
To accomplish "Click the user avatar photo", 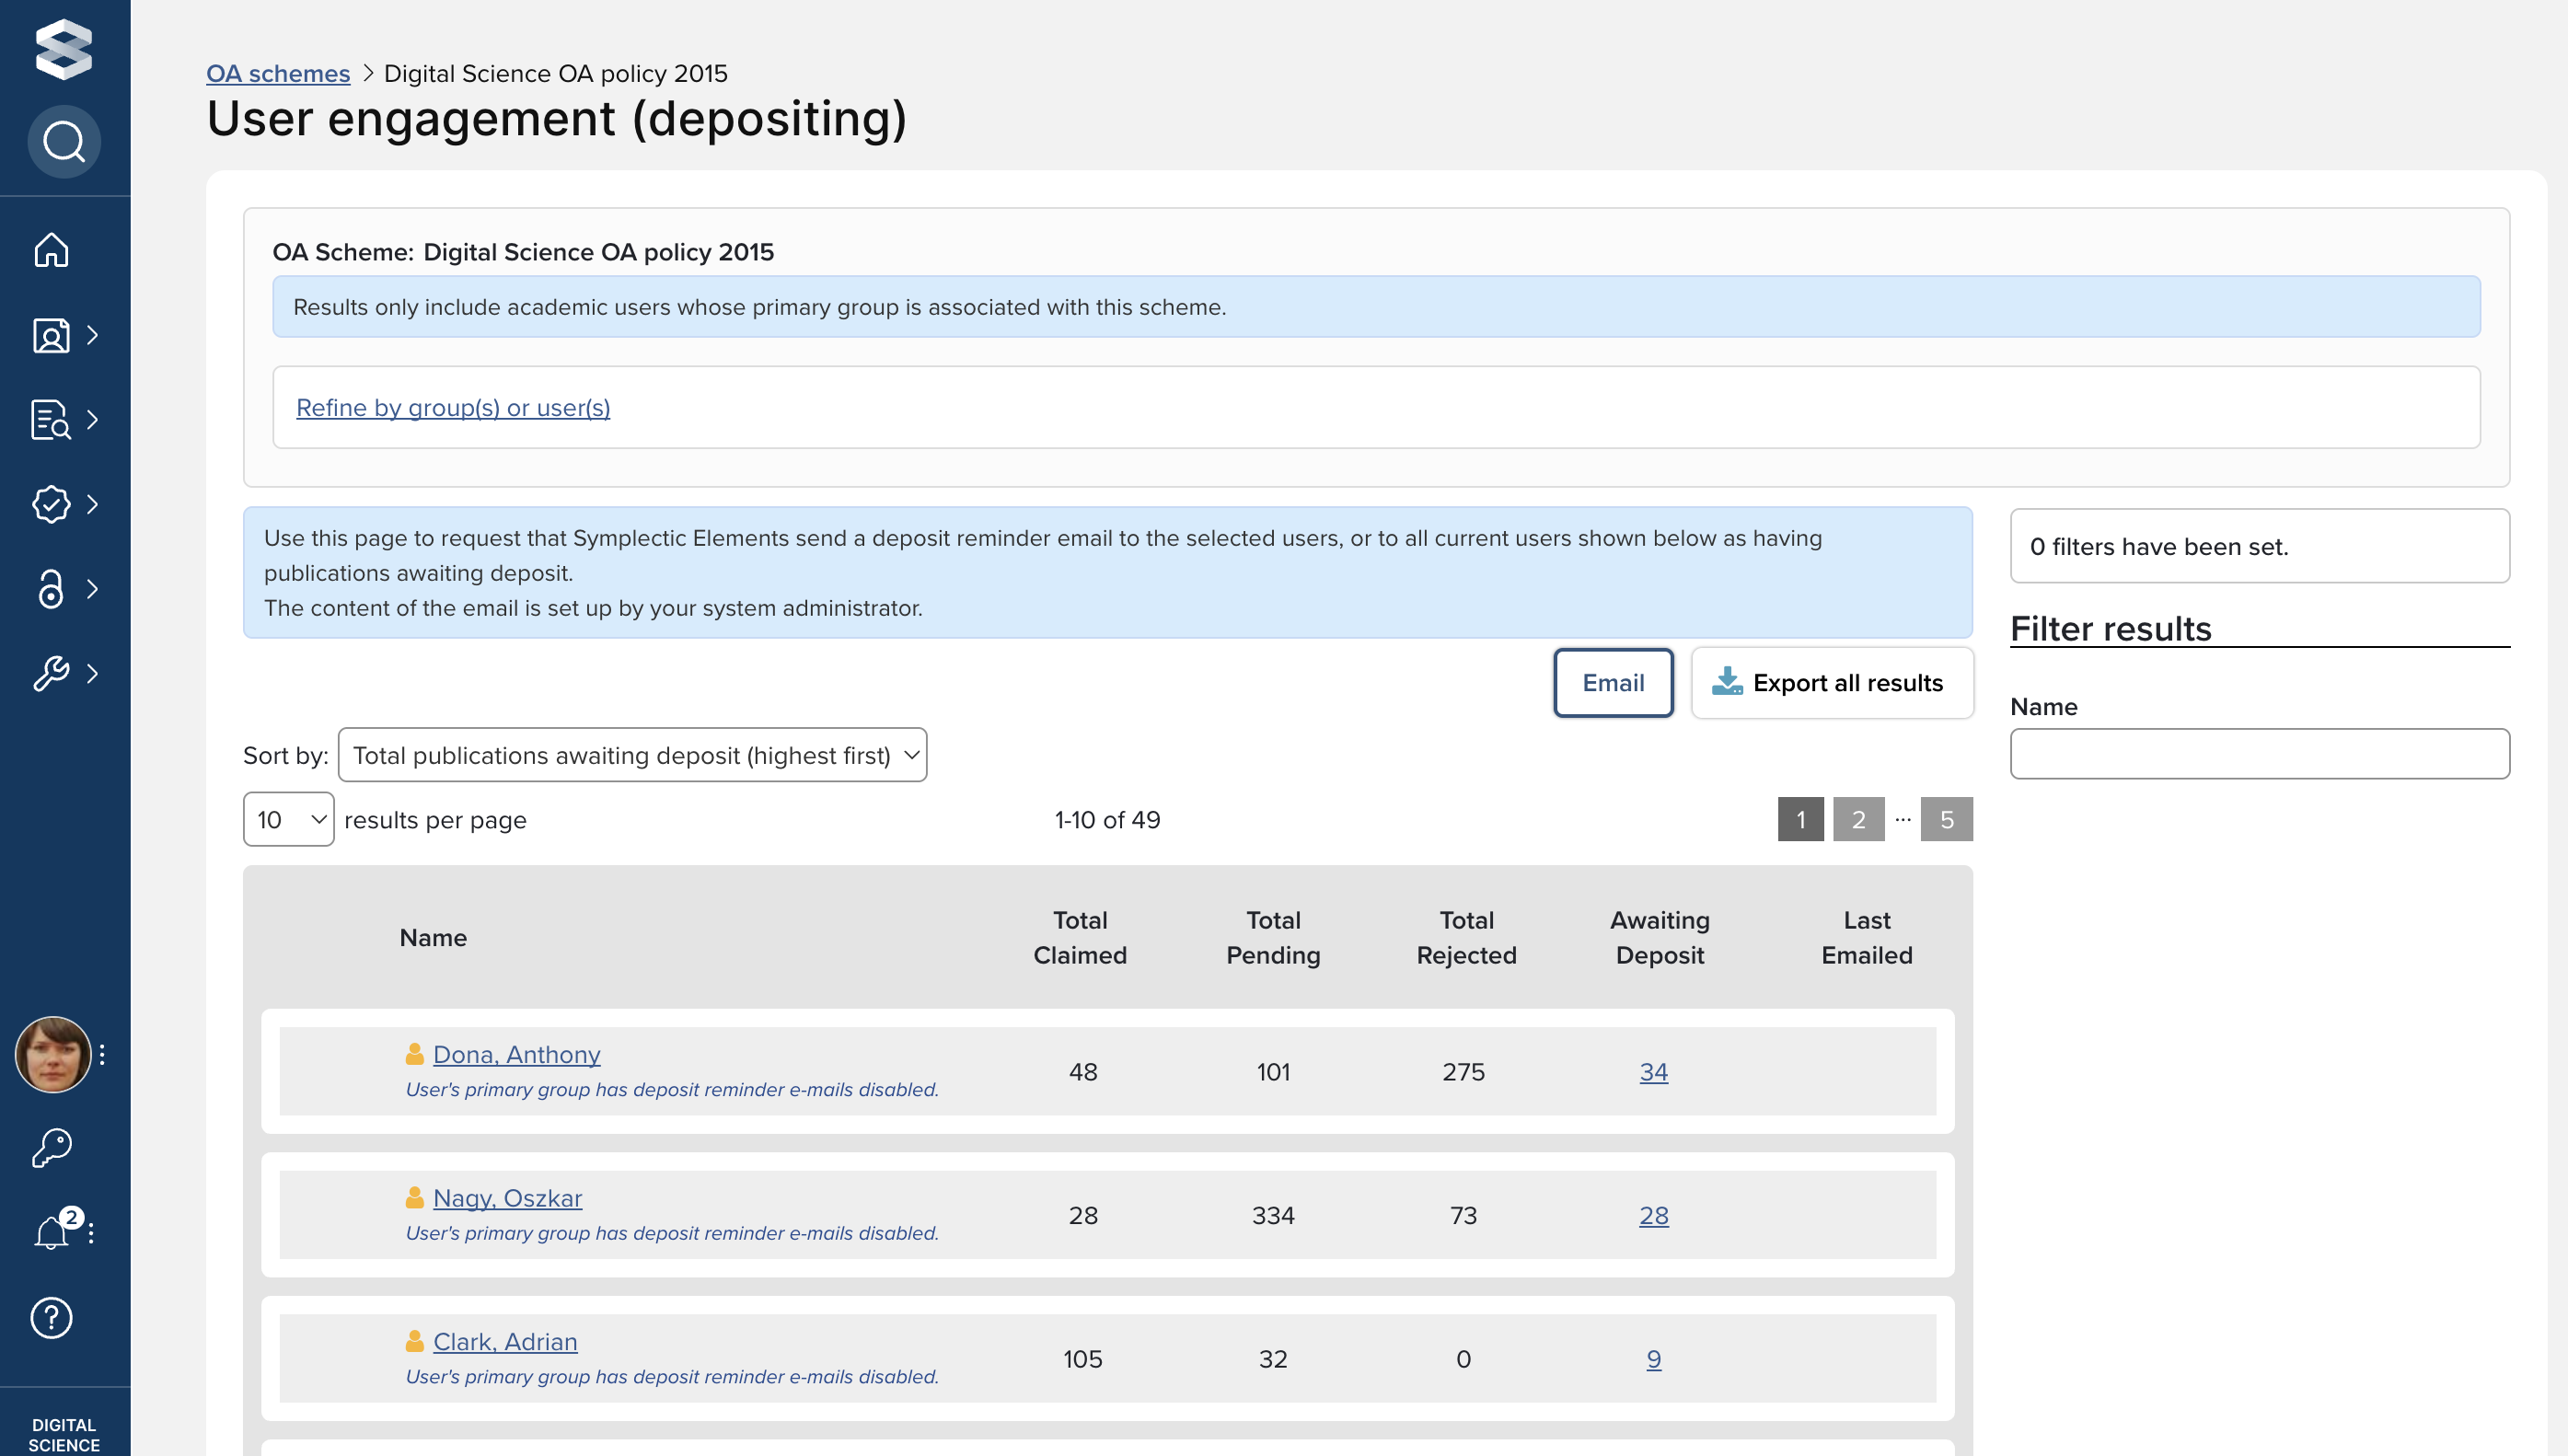I will tap(53, 1054).
